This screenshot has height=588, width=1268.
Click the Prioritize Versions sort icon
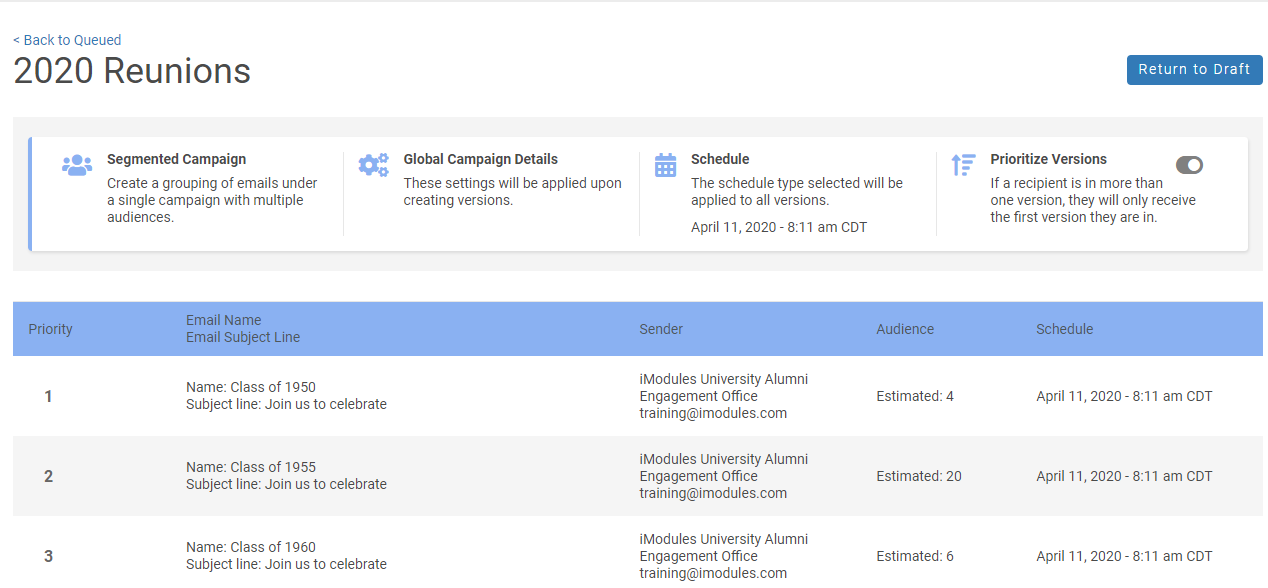(x=963, y=165)
